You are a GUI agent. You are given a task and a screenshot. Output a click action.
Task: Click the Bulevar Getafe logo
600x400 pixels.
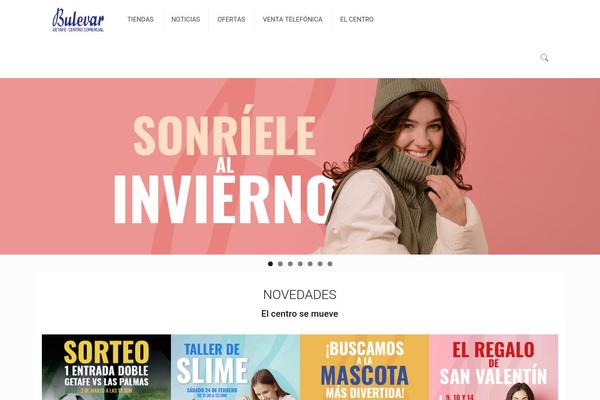tap(78, 20)
